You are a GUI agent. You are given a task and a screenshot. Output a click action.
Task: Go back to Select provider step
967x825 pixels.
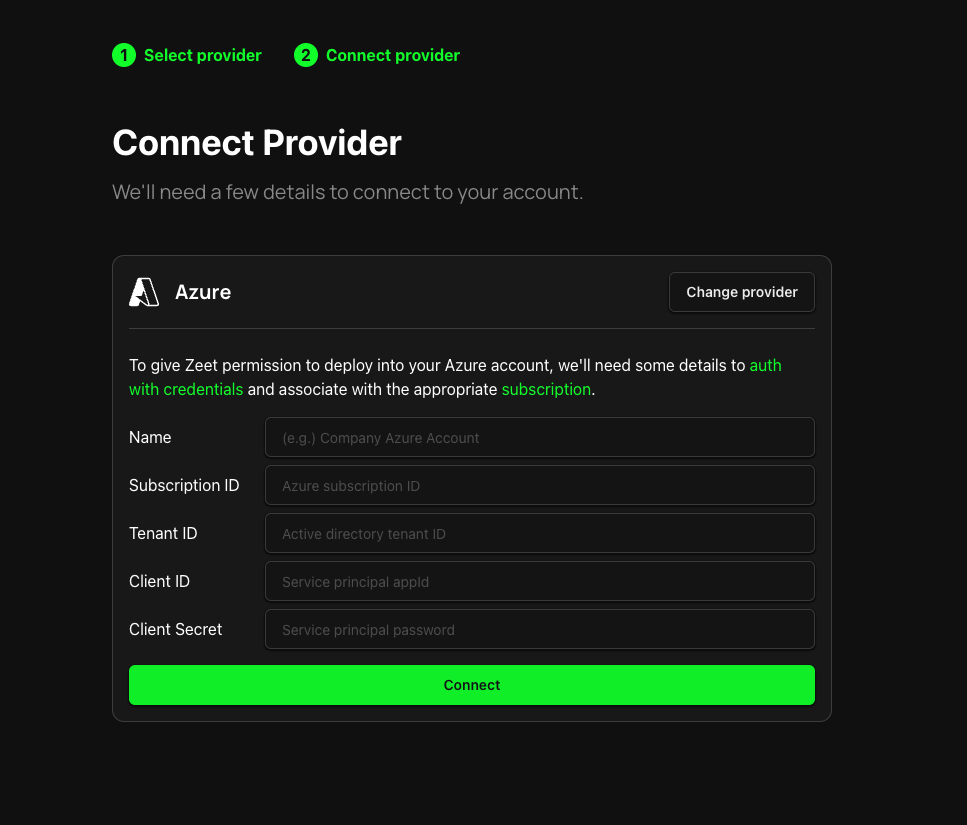click(x=202, y=55)
